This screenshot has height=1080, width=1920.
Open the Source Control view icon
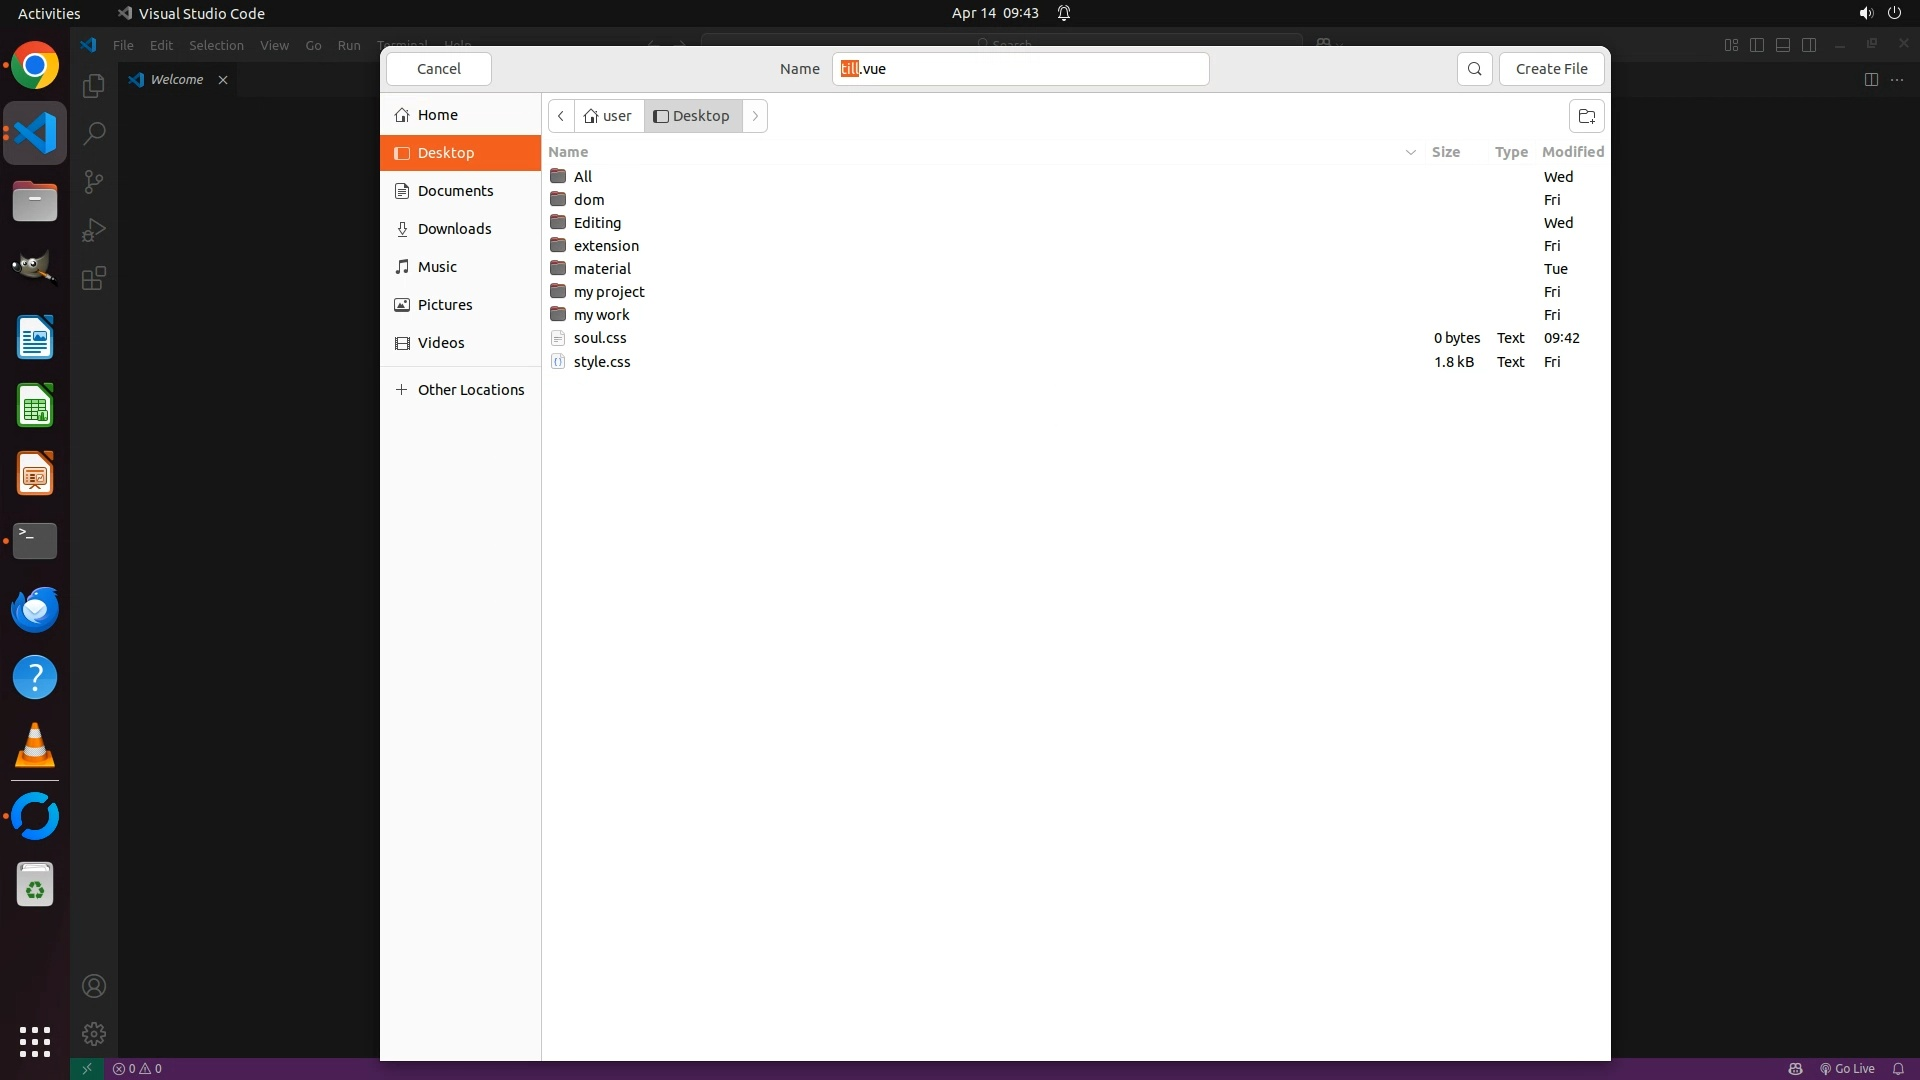pos(94,182)
